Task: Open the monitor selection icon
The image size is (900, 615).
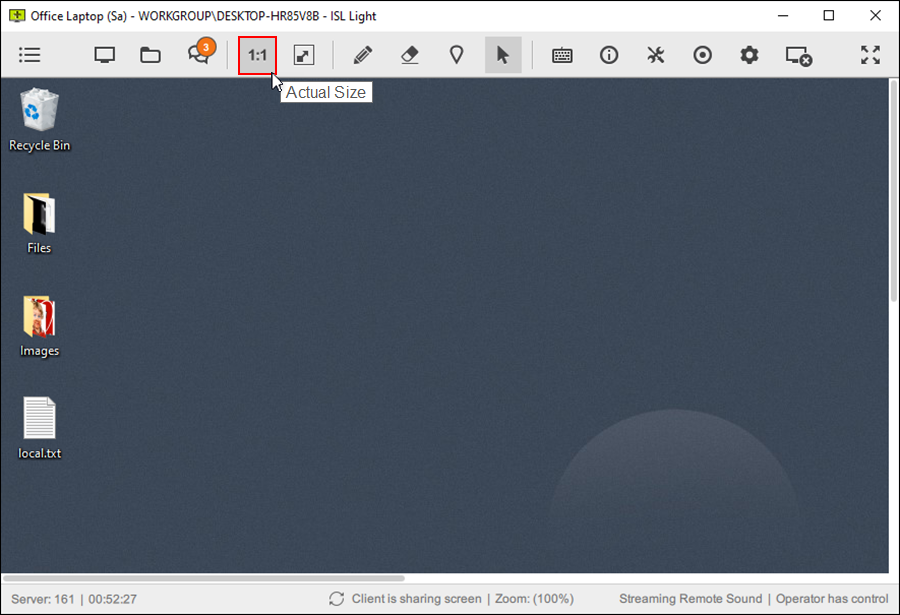Action: (x=103, y=55)
